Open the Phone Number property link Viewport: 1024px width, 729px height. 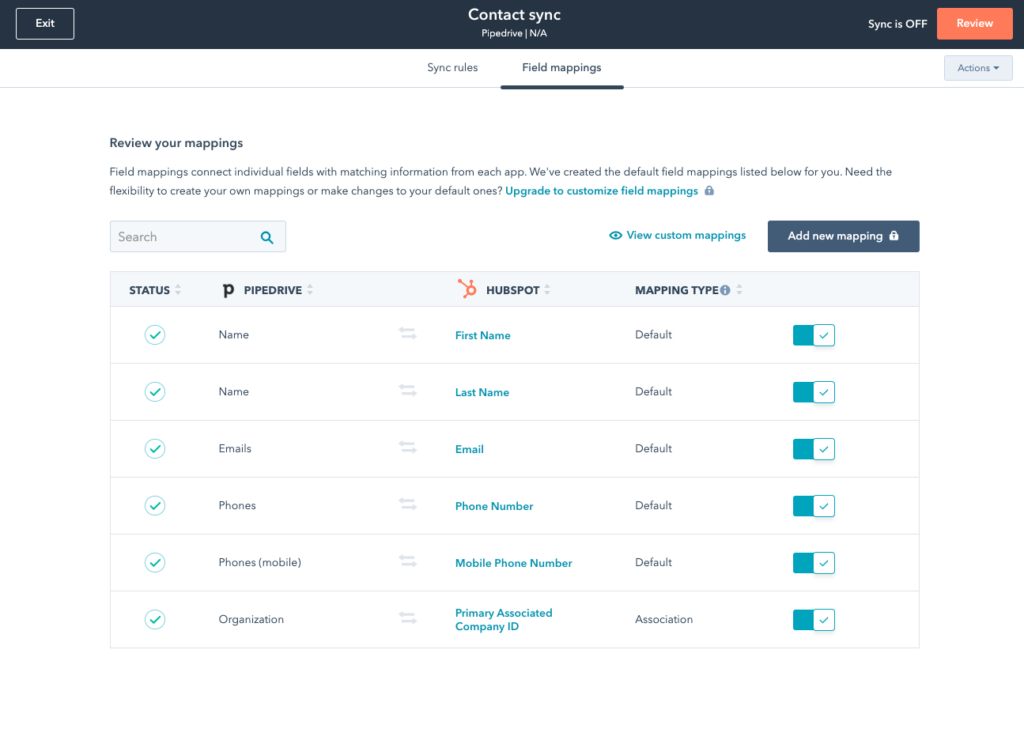point(494,506)
